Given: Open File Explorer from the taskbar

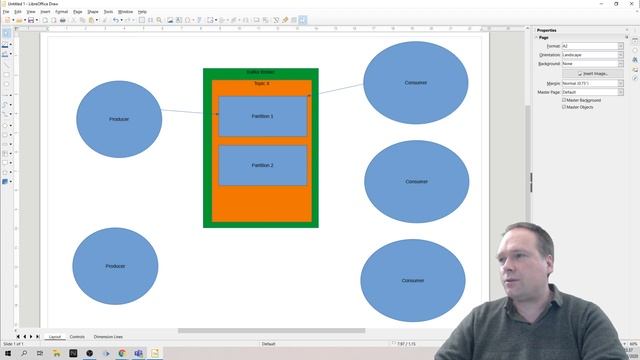Looking at the screenshot, I should [57, 353].
